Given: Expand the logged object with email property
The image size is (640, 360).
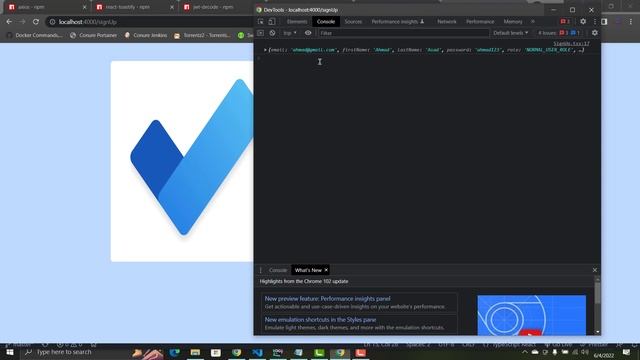Looking at the screenshot, I should coord(265,50).
